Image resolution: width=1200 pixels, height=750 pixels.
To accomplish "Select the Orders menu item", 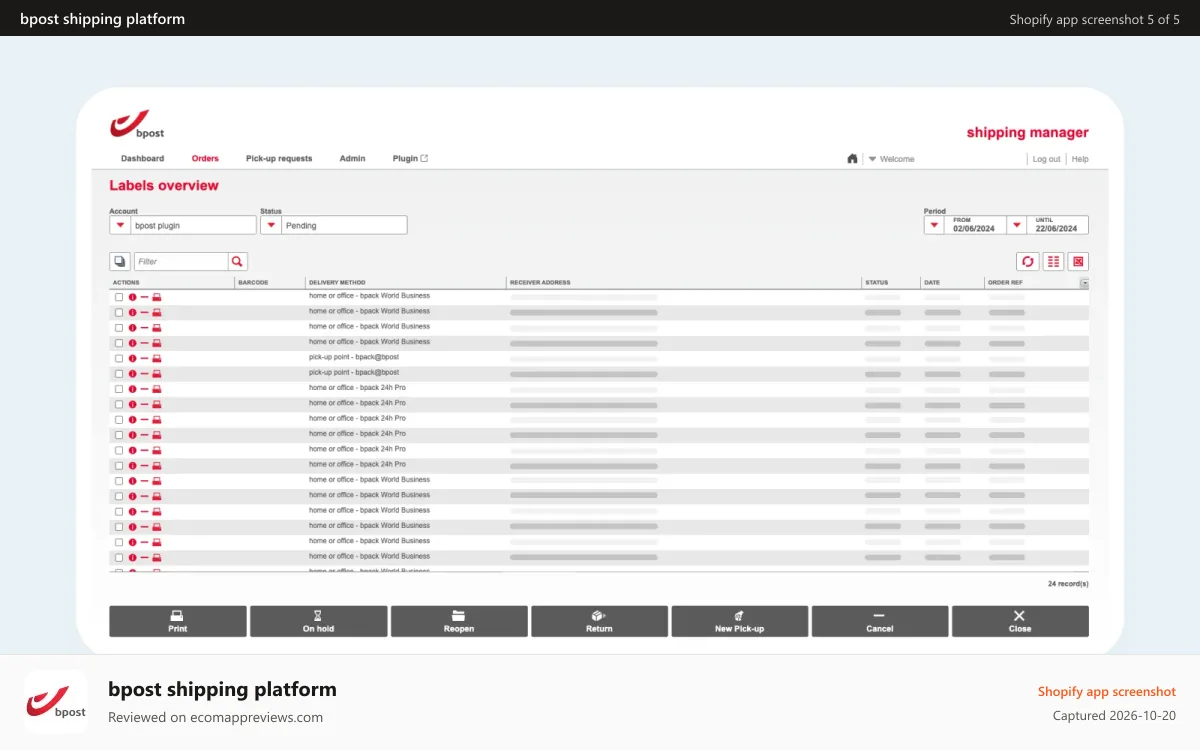I will [x=205, y=159].
